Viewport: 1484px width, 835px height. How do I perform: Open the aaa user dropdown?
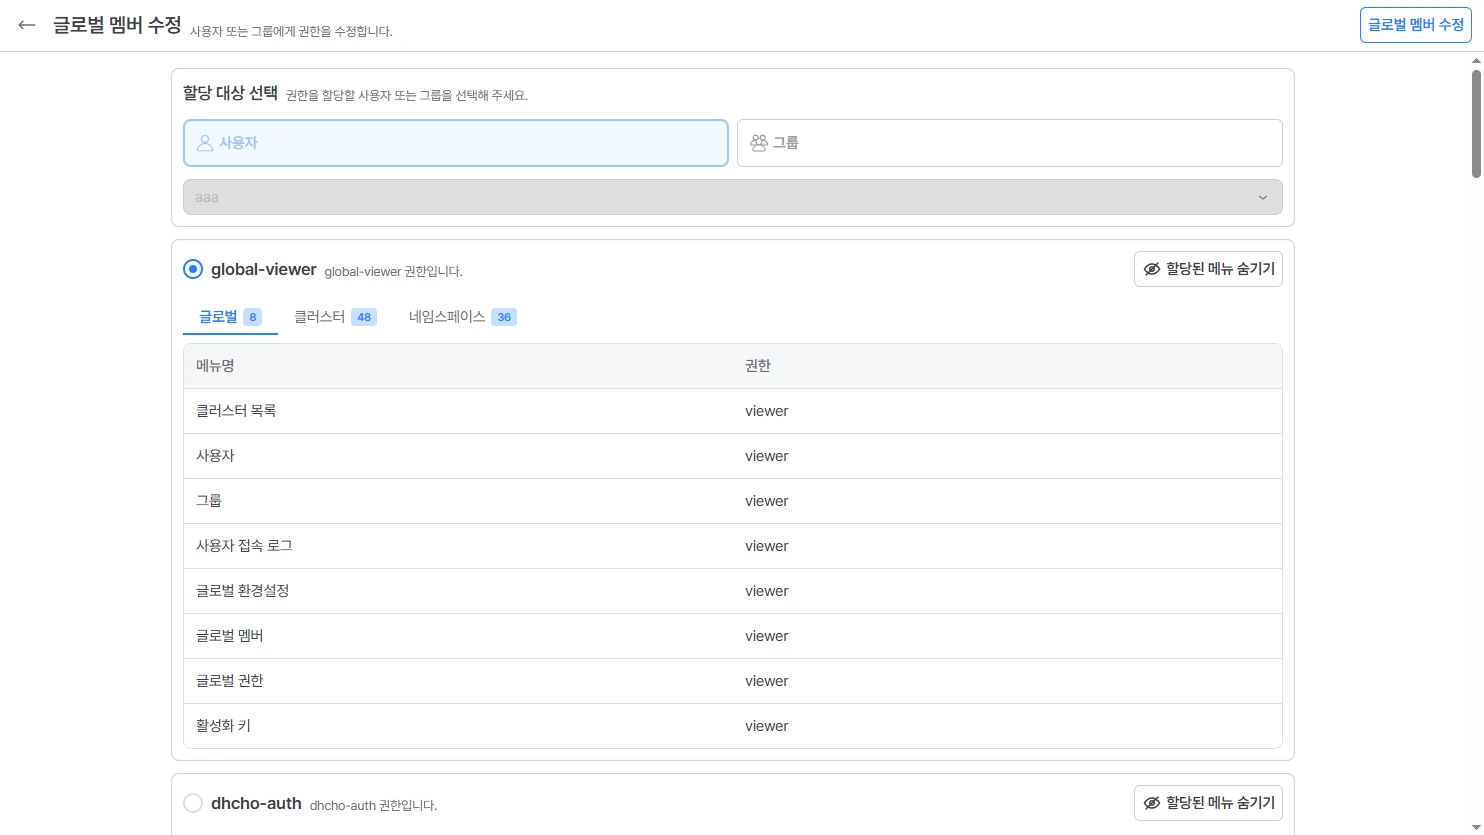733,197
